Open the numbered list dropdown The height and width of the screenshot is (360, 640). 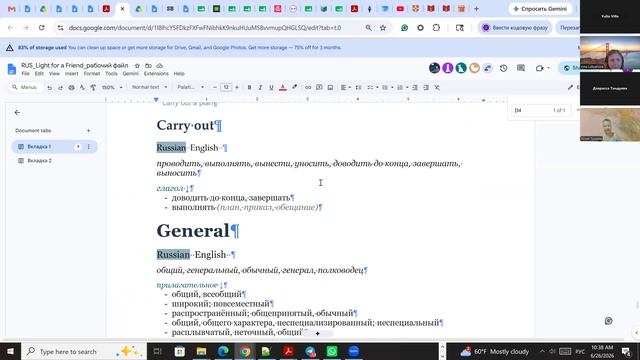tap(402, 87)
